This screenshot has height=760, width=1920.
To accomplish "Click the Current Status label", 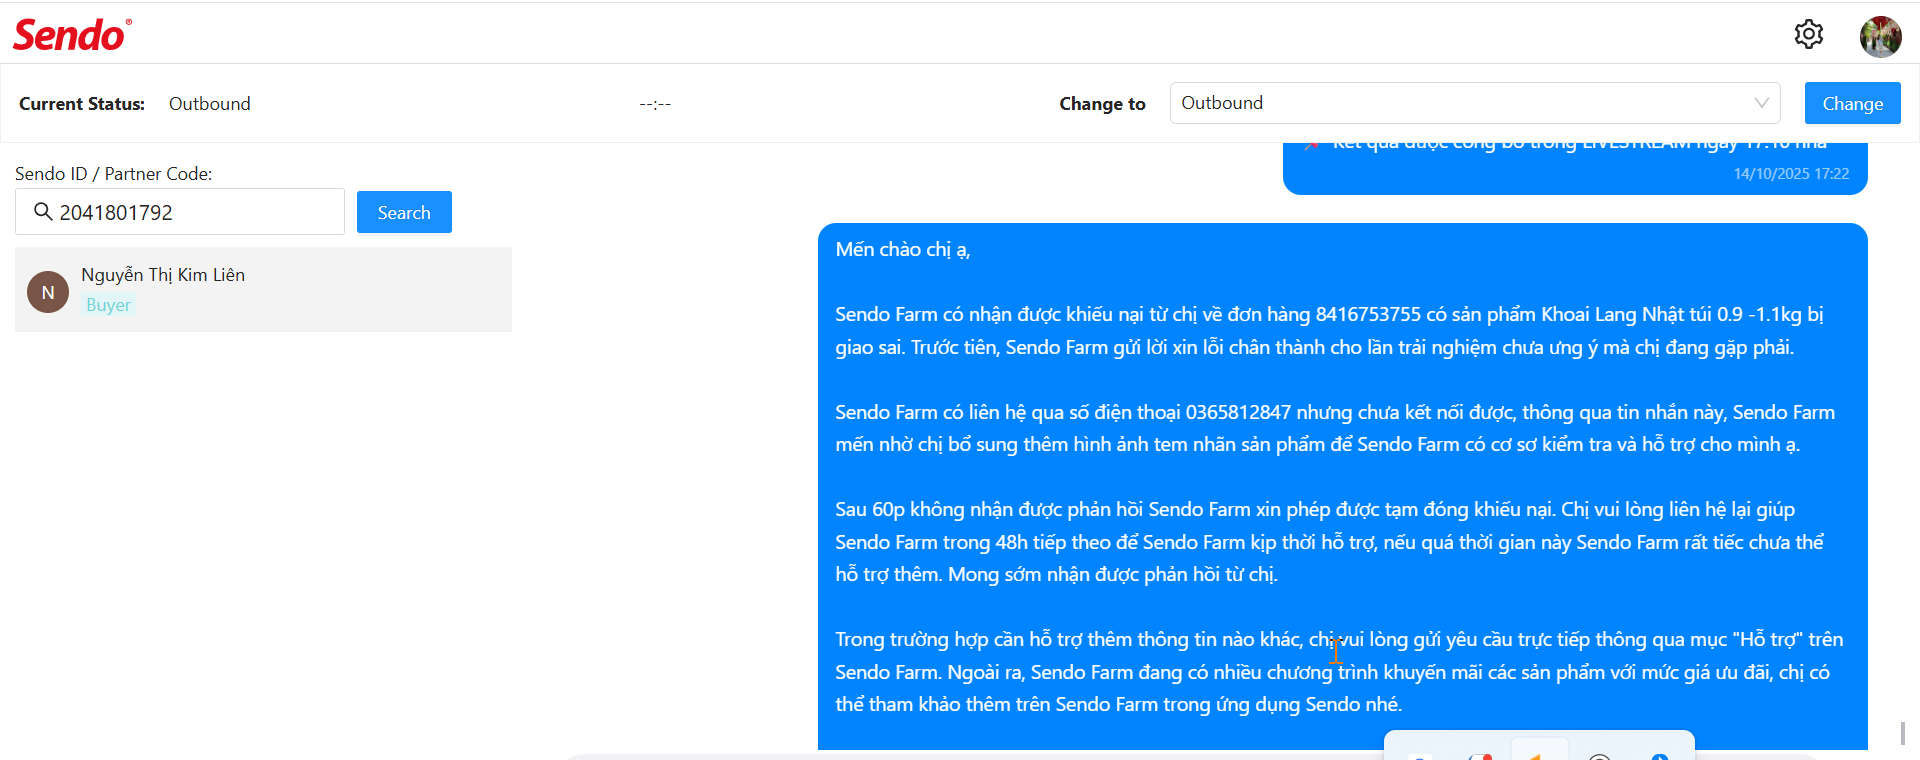I will tap(82, 104).
